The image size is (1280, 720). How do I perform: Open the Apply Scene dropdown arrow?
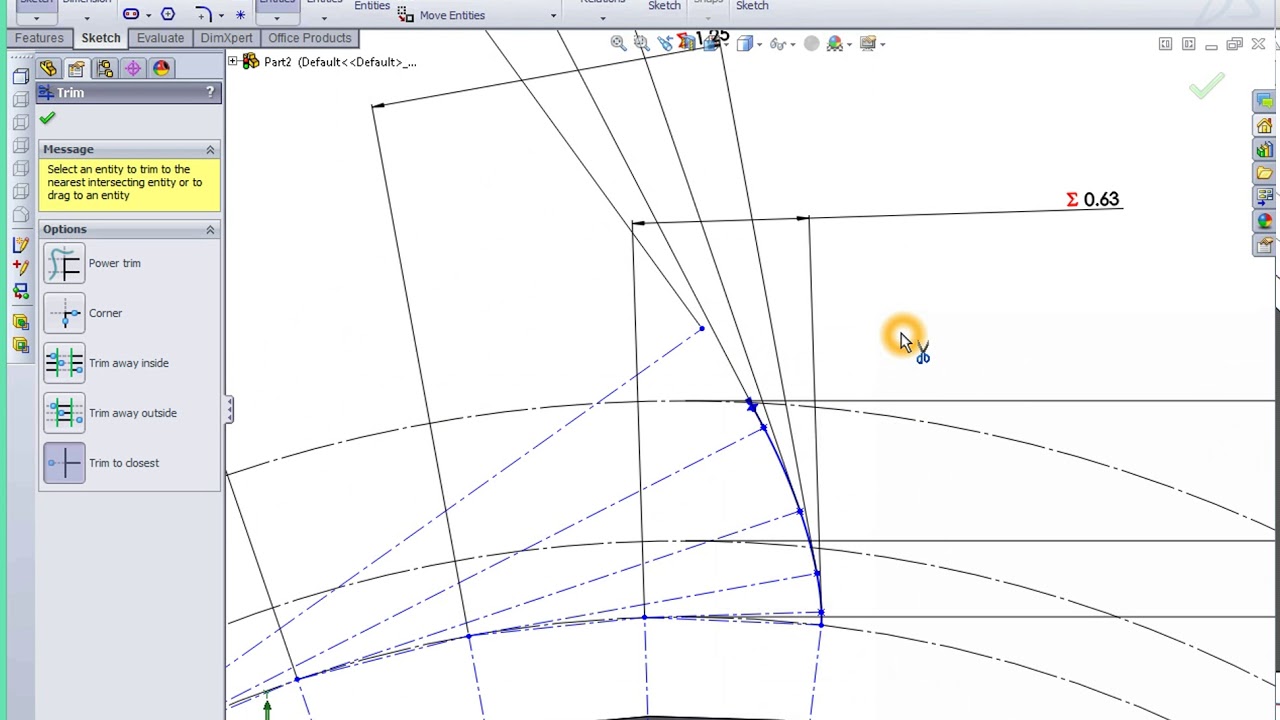point(850,44)
